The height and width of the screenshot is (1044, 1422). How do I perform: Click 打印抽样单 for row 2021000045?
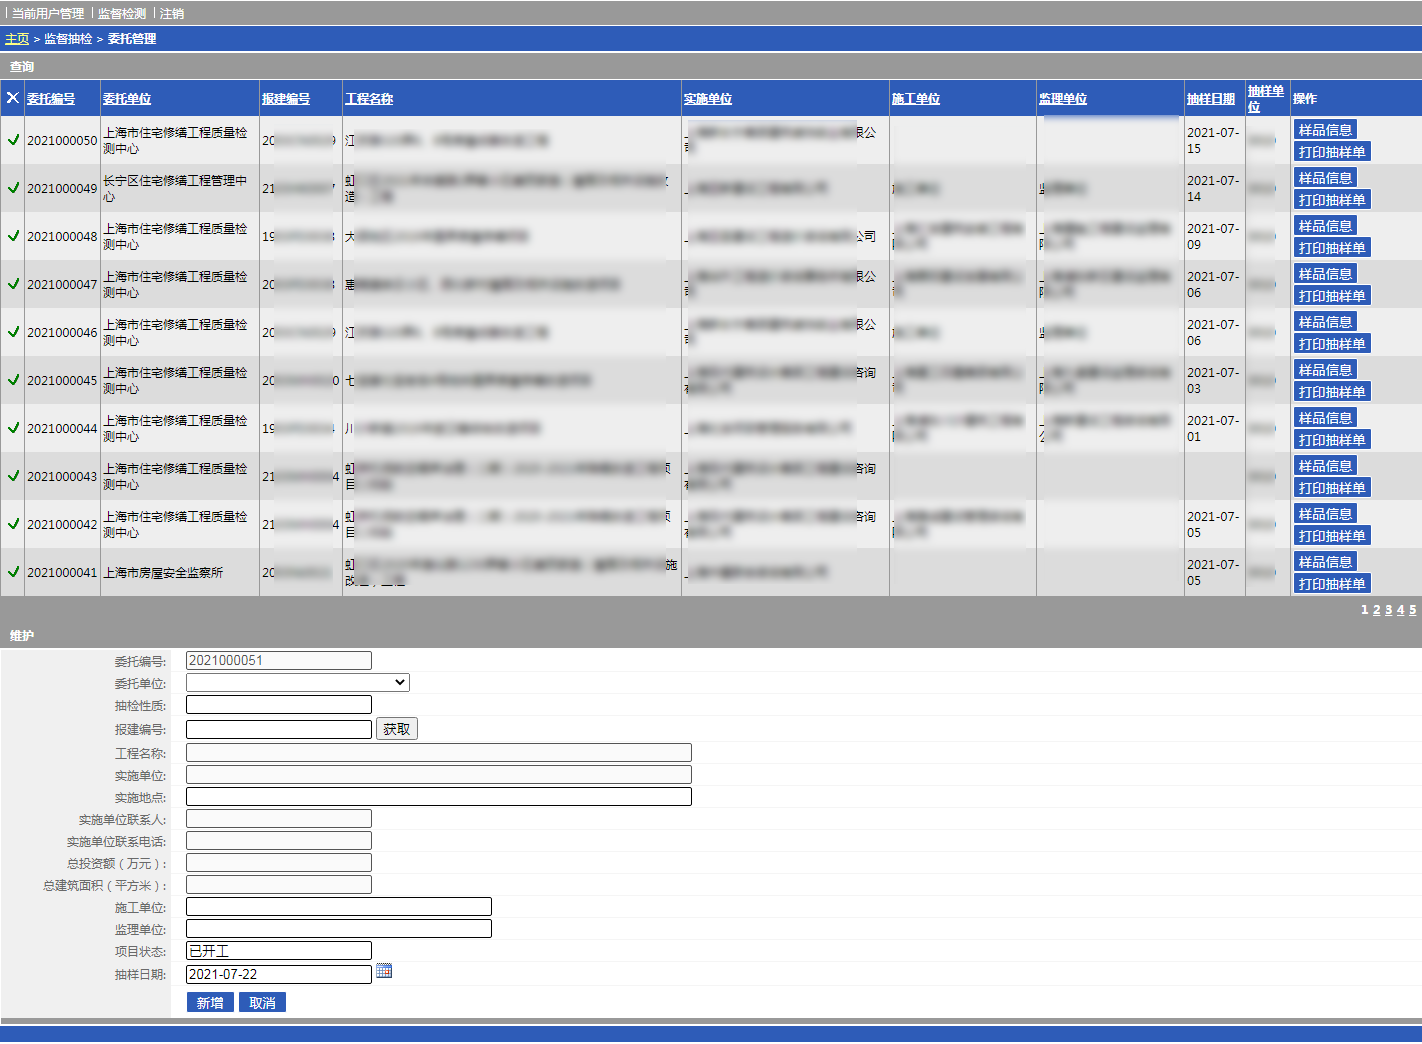pos(1331,392)
